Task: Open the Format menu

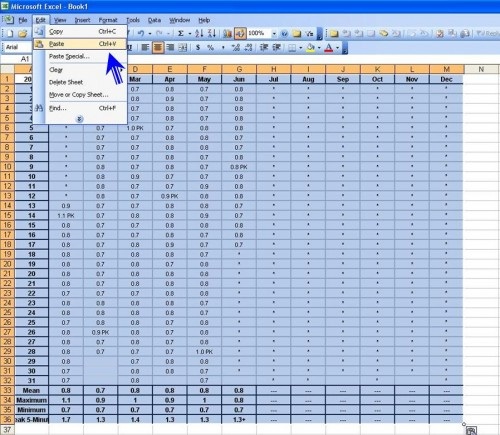Action: point(108,20)
